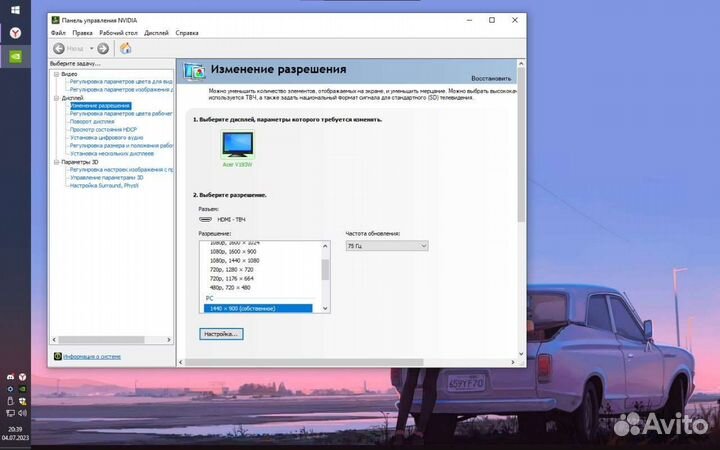The image size is (720, 450).
Task: Open the Назад history dropdown arrow
Action: [x=91, y=48]
